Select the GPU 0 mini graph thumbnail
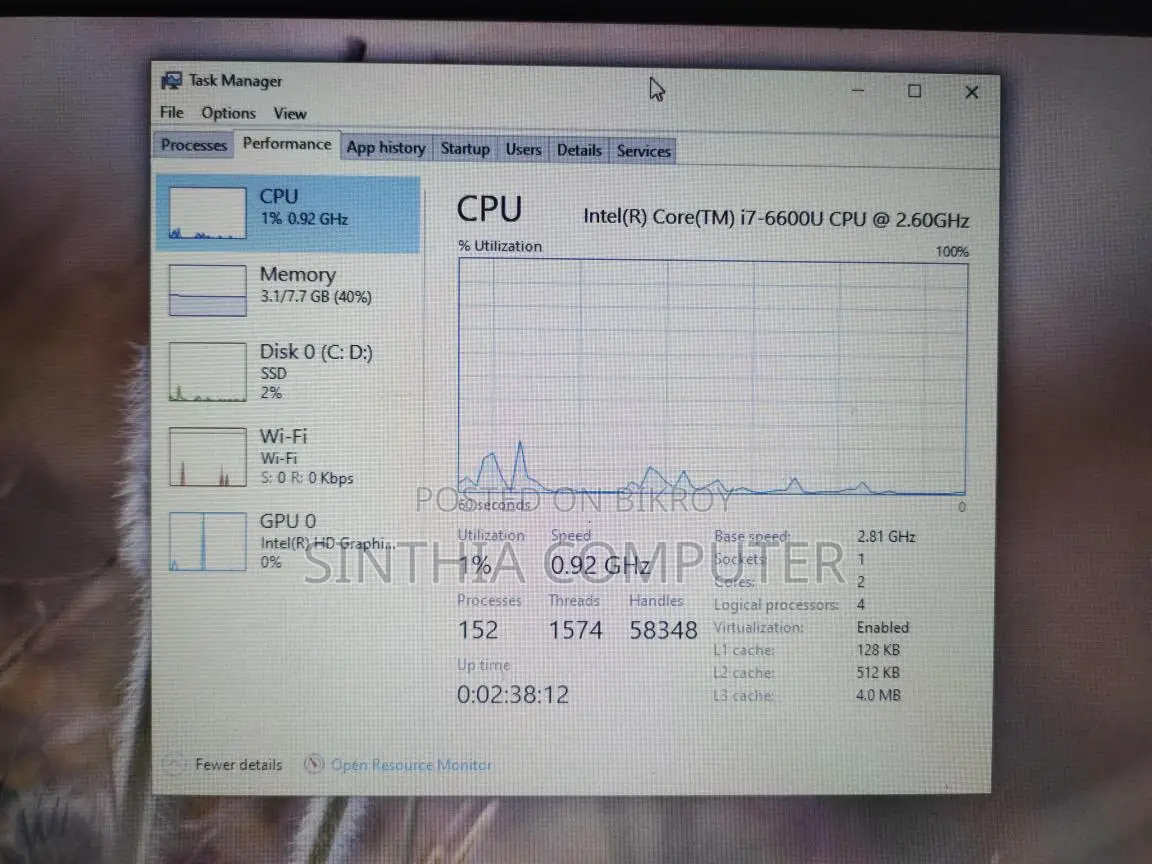Screen dimensions: 1152x864 [x=207, y=542]
